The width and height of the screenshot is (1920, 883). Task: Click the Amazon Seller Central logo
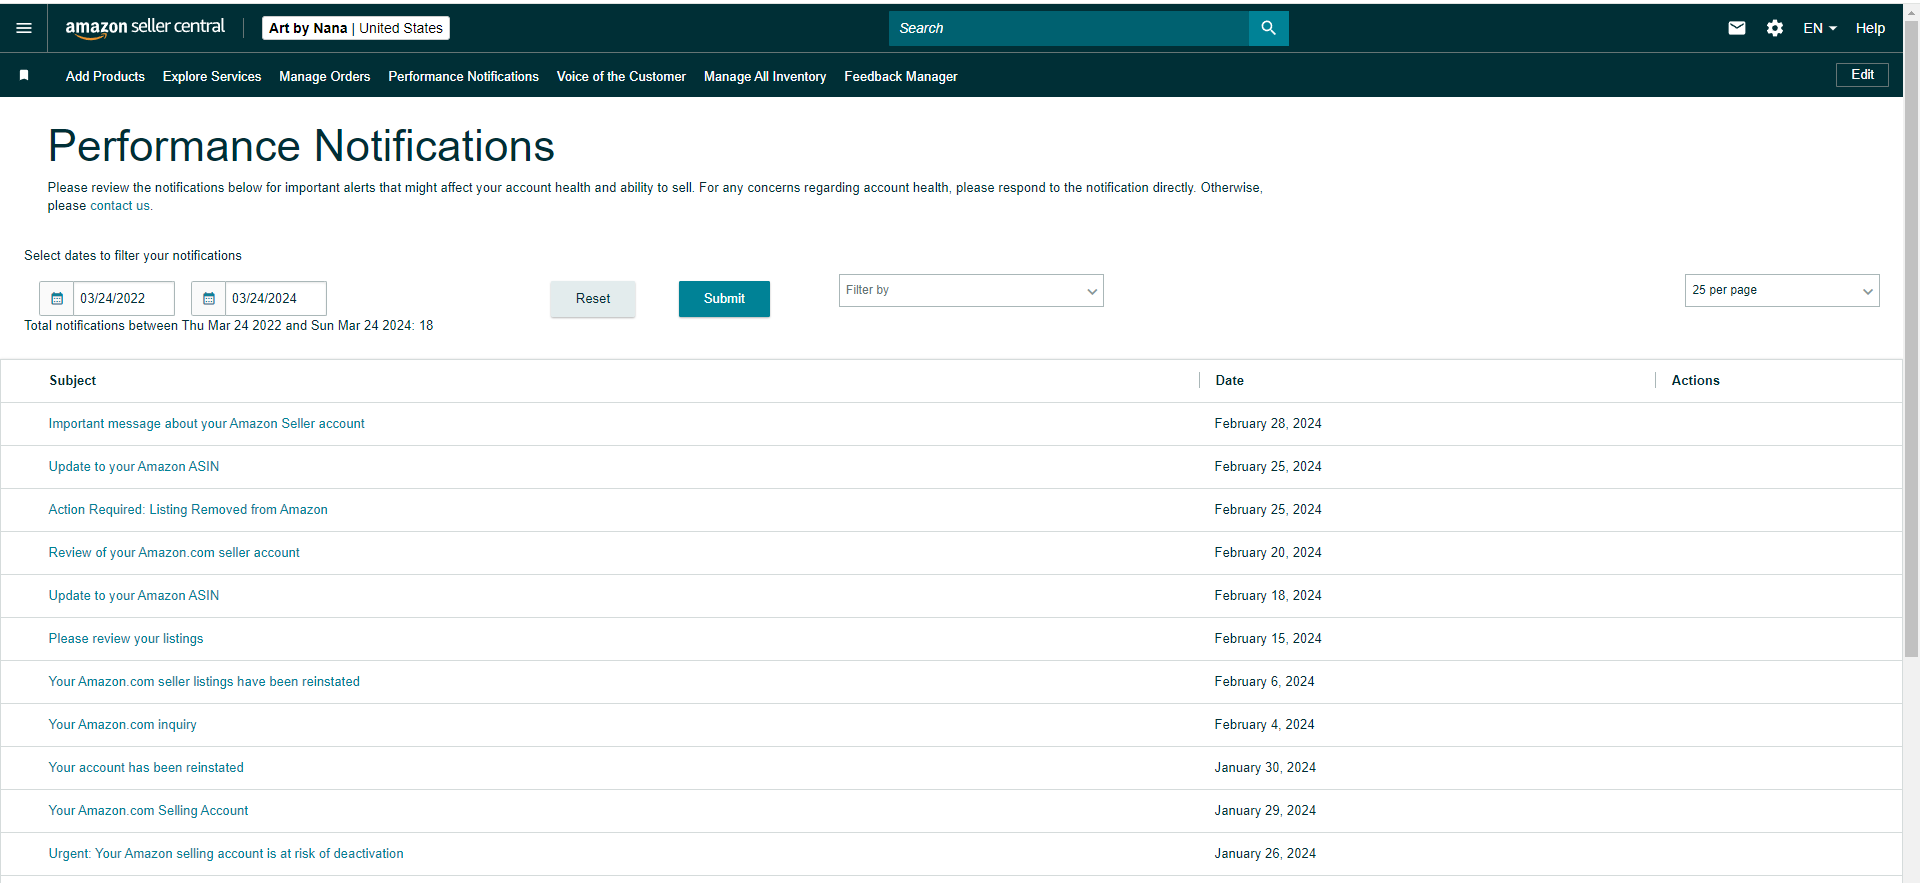145,28
